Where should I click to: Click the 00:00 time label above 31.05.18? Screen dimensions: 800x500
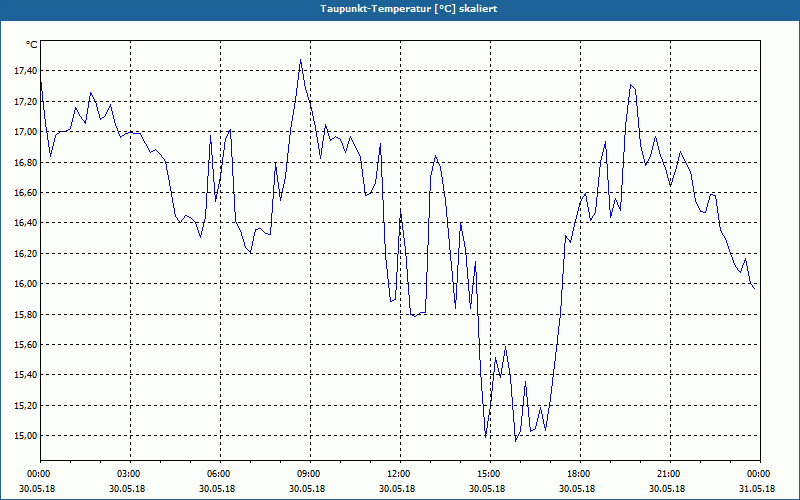click(x=758, y=474)
